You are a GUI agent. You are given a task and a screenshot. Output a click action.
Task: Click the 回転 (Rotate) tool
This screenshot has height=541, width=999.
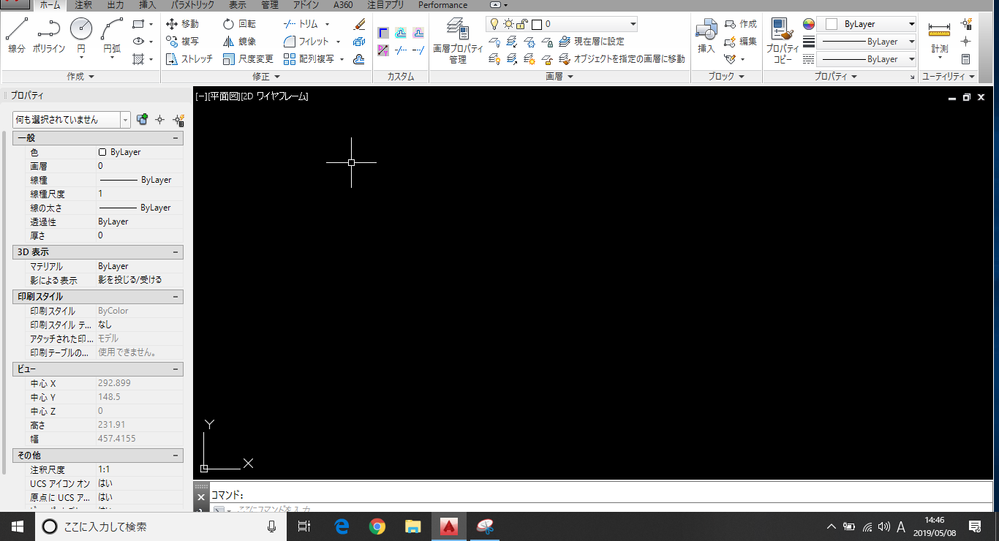tap(240, 24)
